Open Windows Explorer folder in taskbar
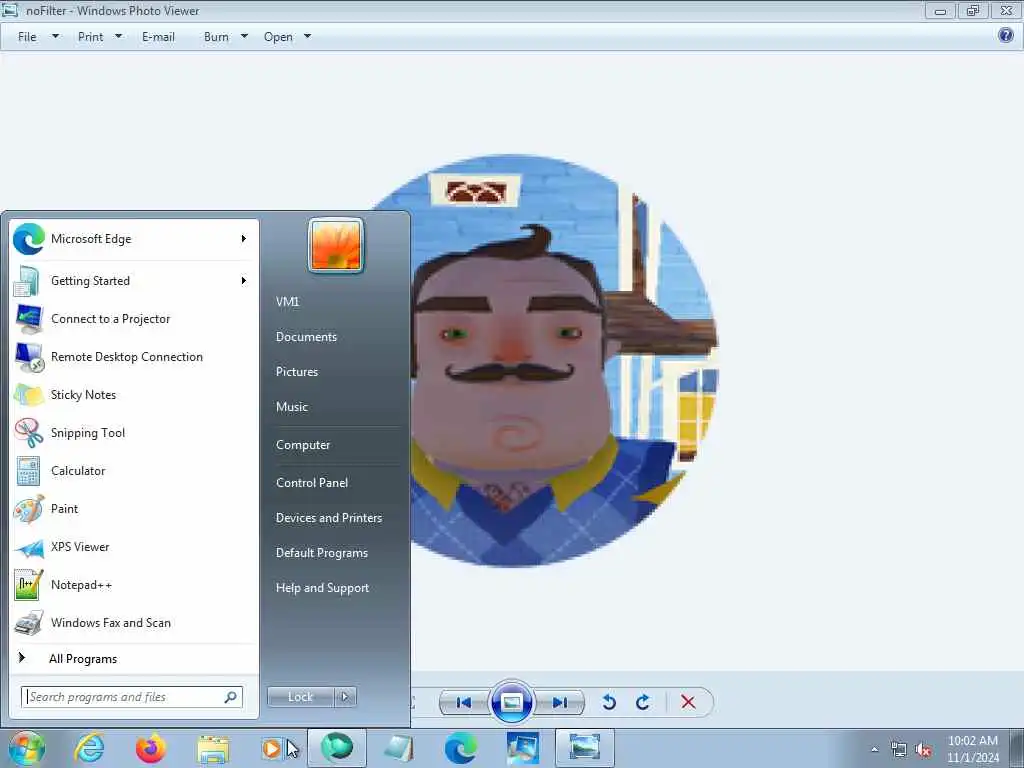 213,749
